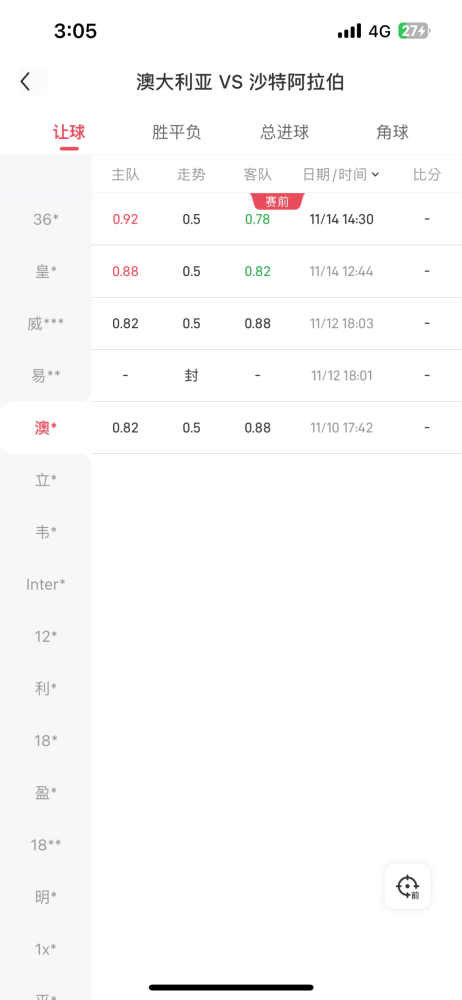Tap the 封 status in 易** row
The width and height of the screenshot is (462, 1000).
(191, 376)
